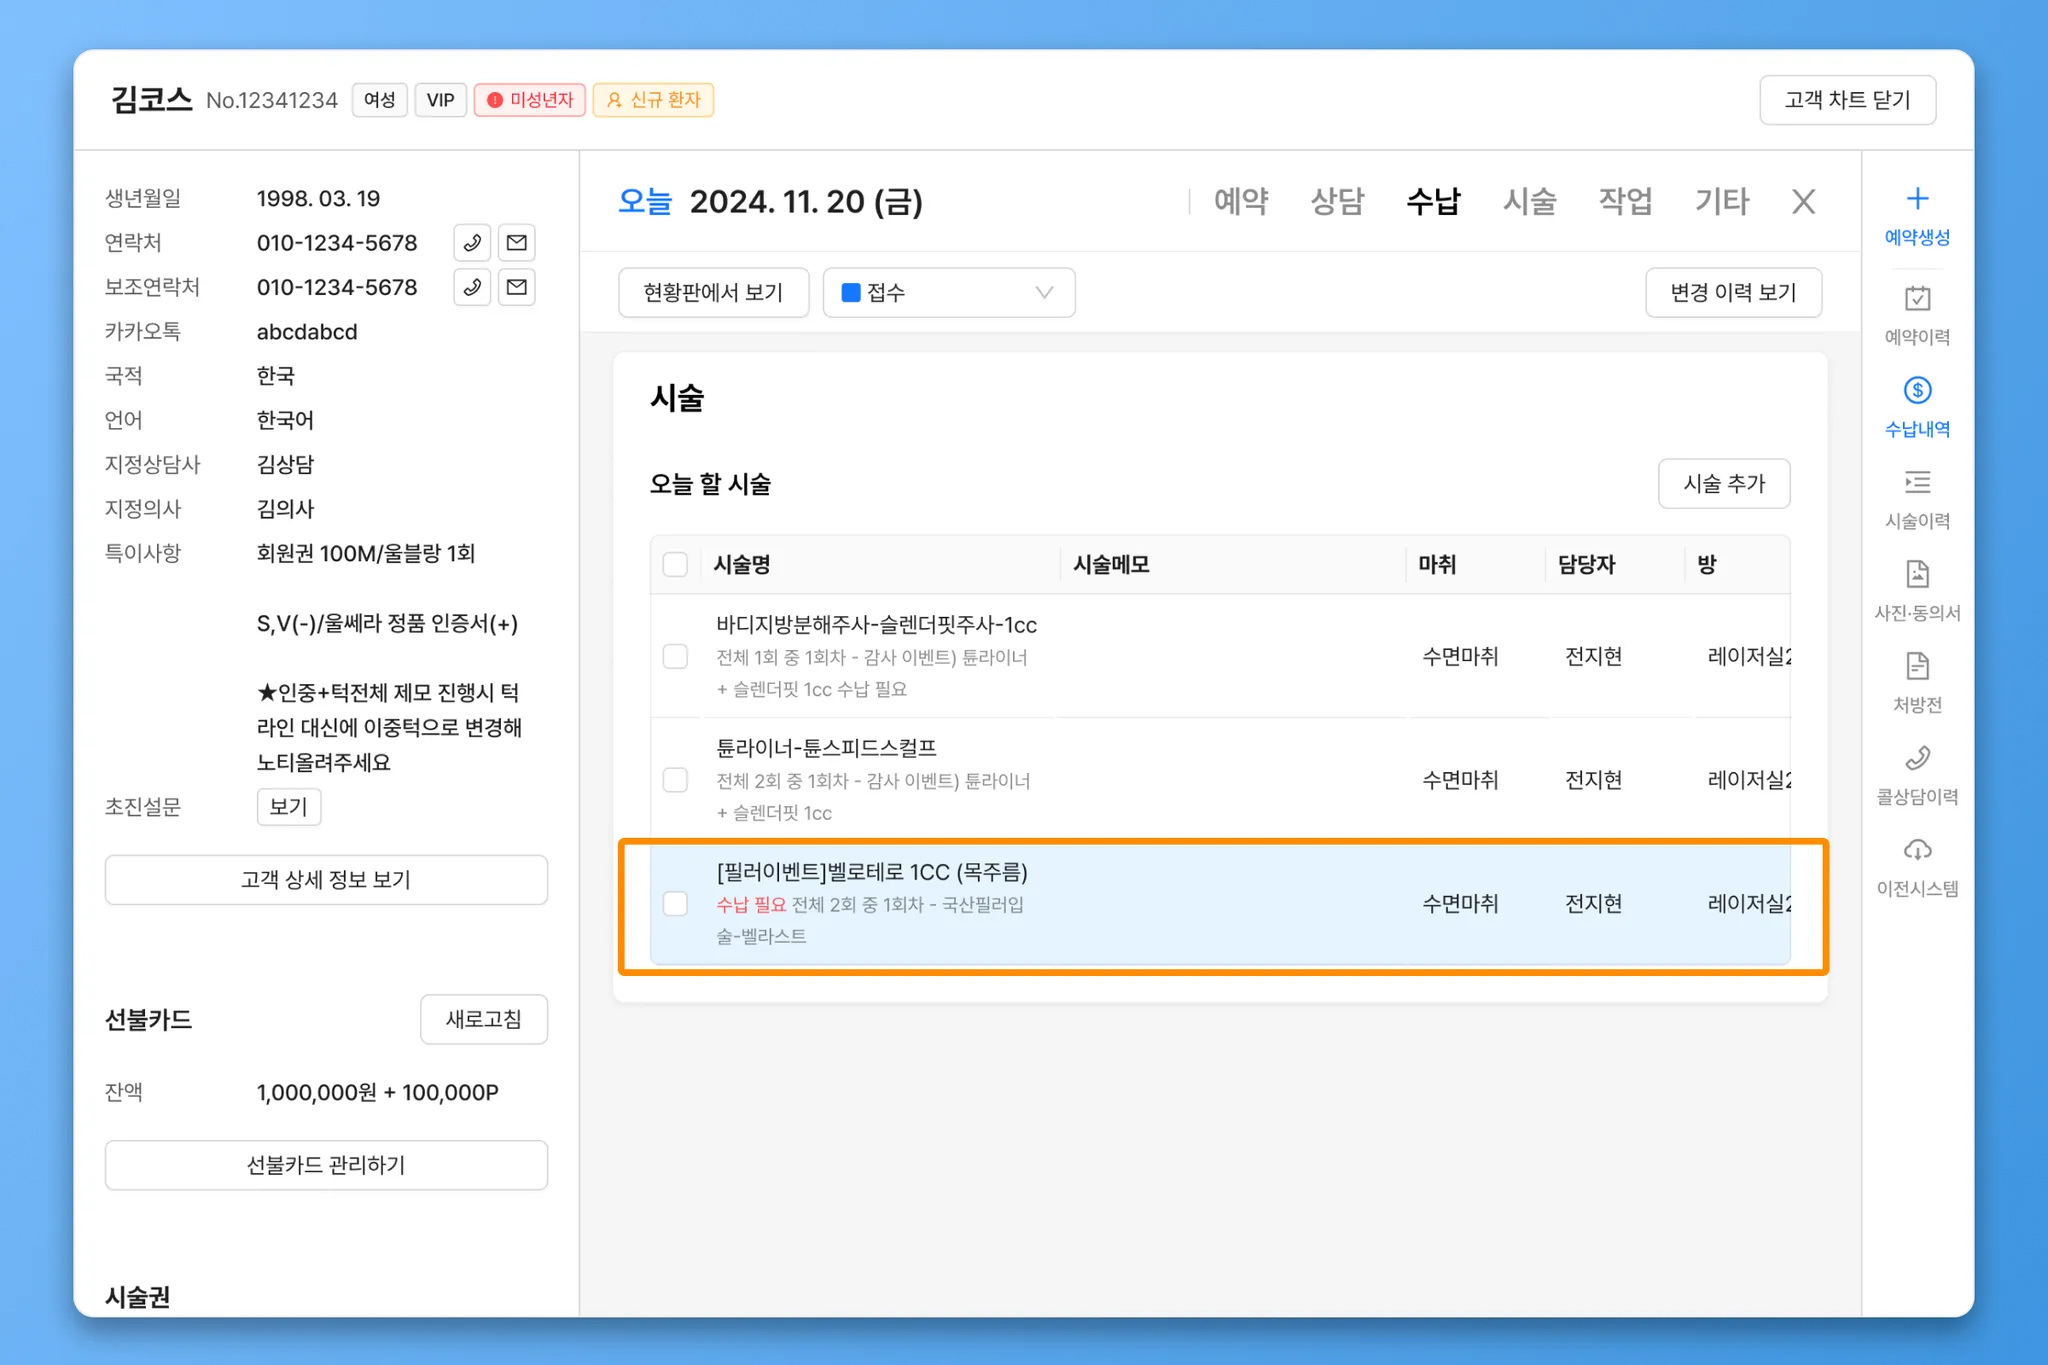Click the 카카오톡 ID abcdabcd

pos(307,332)
